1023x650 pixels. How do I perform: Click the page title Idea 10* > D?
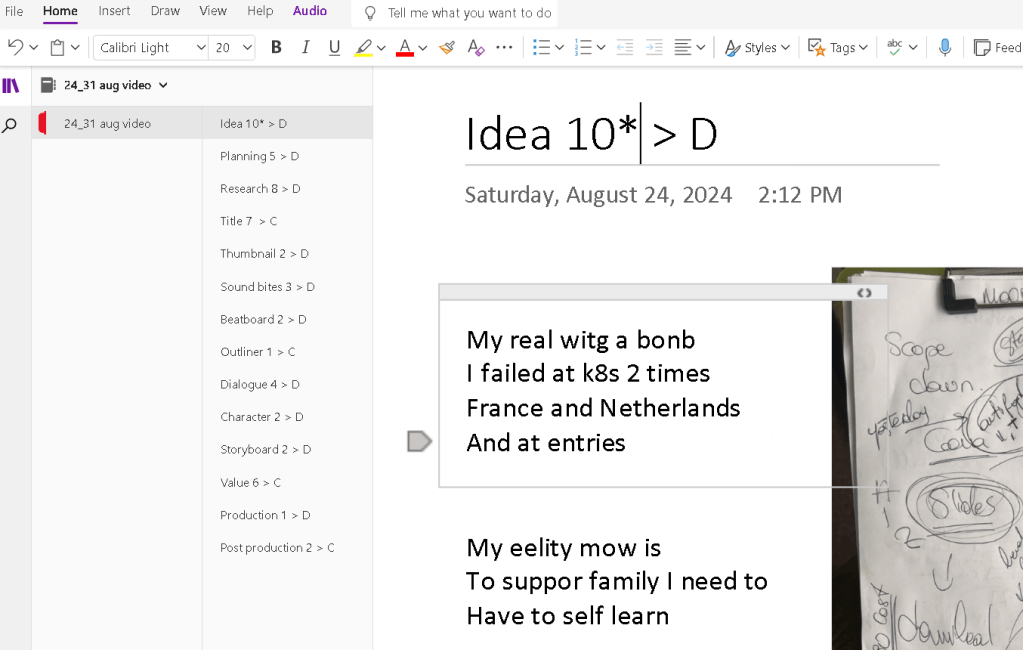tap(591, 134)
